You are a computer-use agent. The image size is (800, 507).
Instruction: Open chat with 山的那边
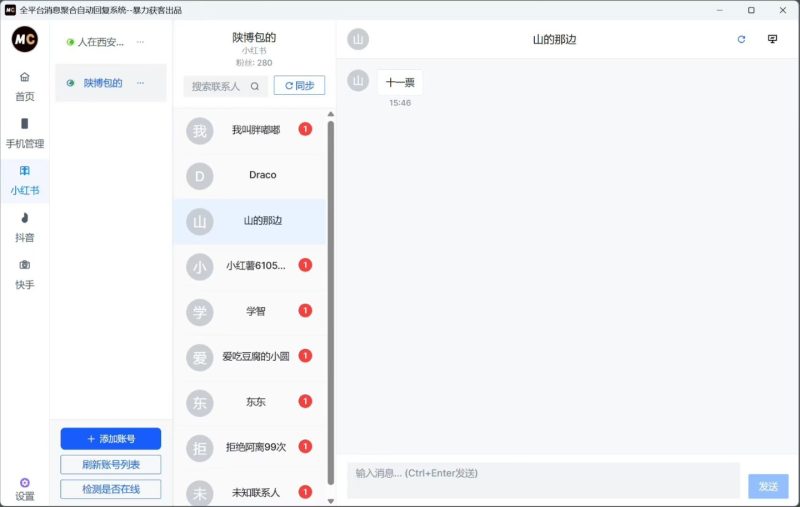coord(250,221)
